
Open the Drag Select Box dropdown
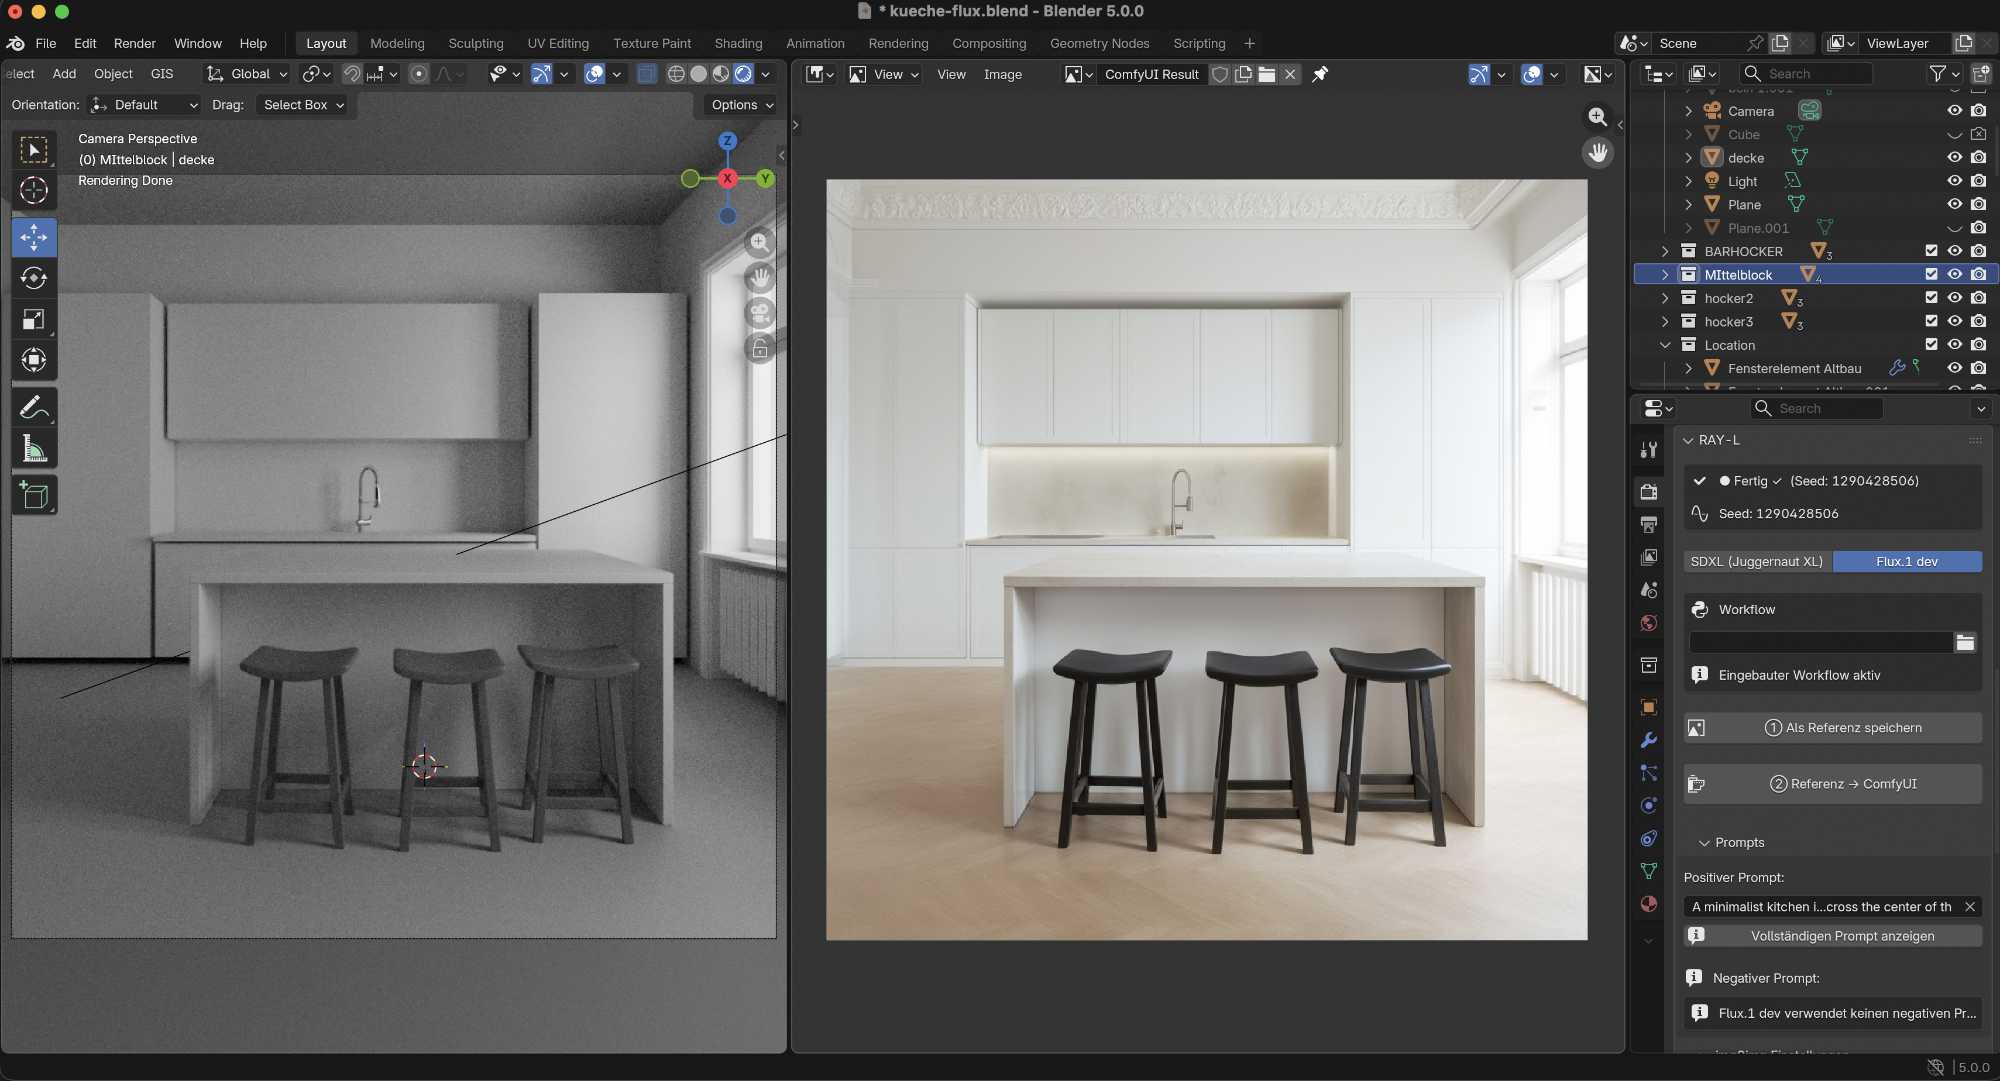point(304,105)
